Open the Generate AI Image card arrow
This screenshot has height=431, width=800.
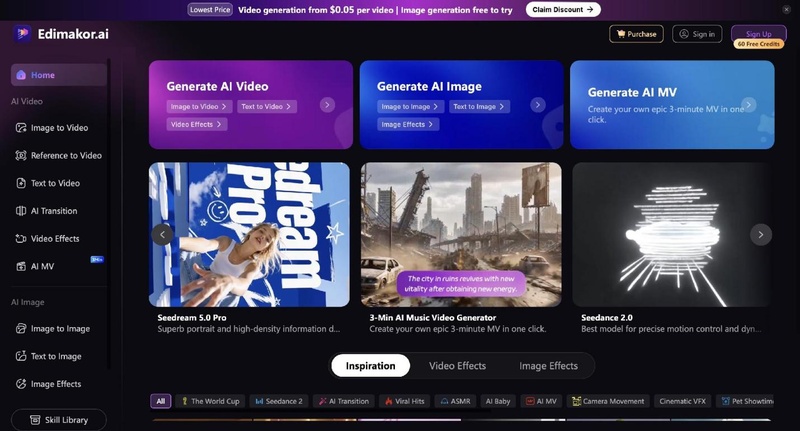[538, 105]
